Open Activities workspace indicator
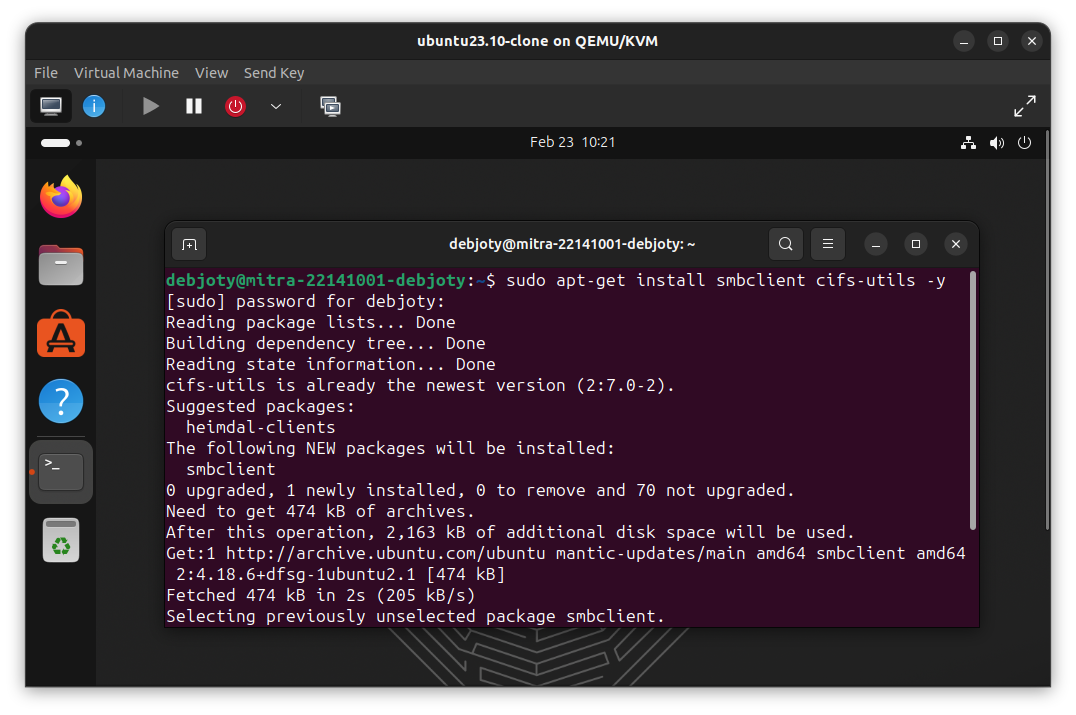 (61, 143)
